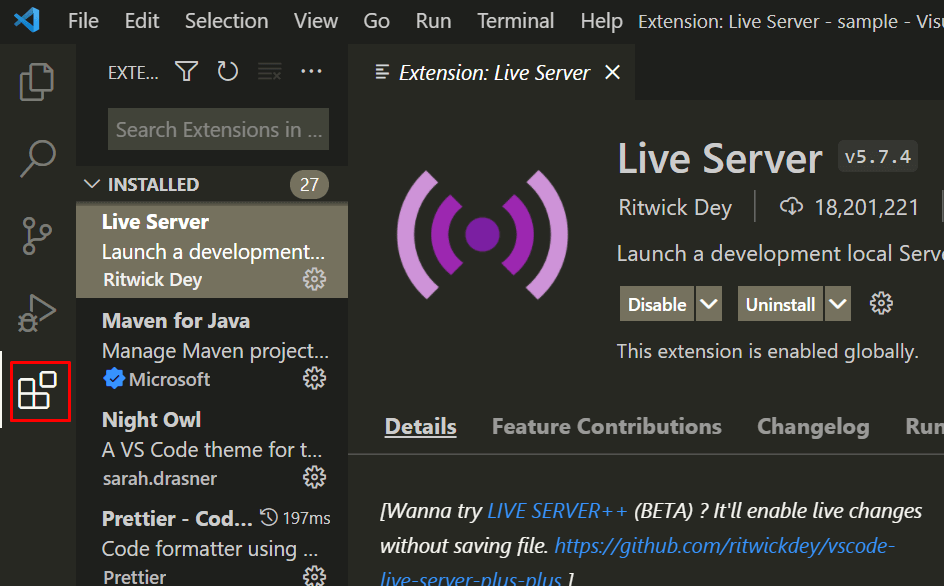The width and height of the screenshot is (944, 586).
Task: Switch to the Details tab
Action: tap(420, 426)
